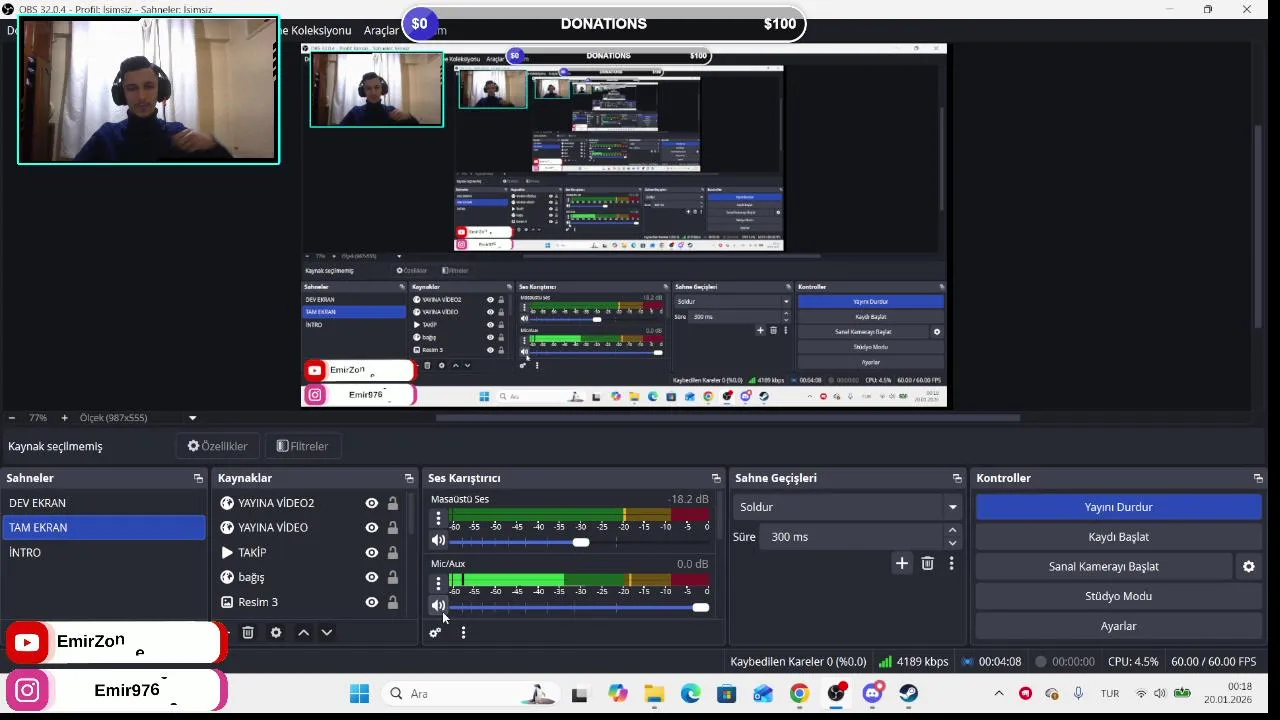Open transition properties three-dot menu
This screenshot has width=1280, height=720.
951,564
